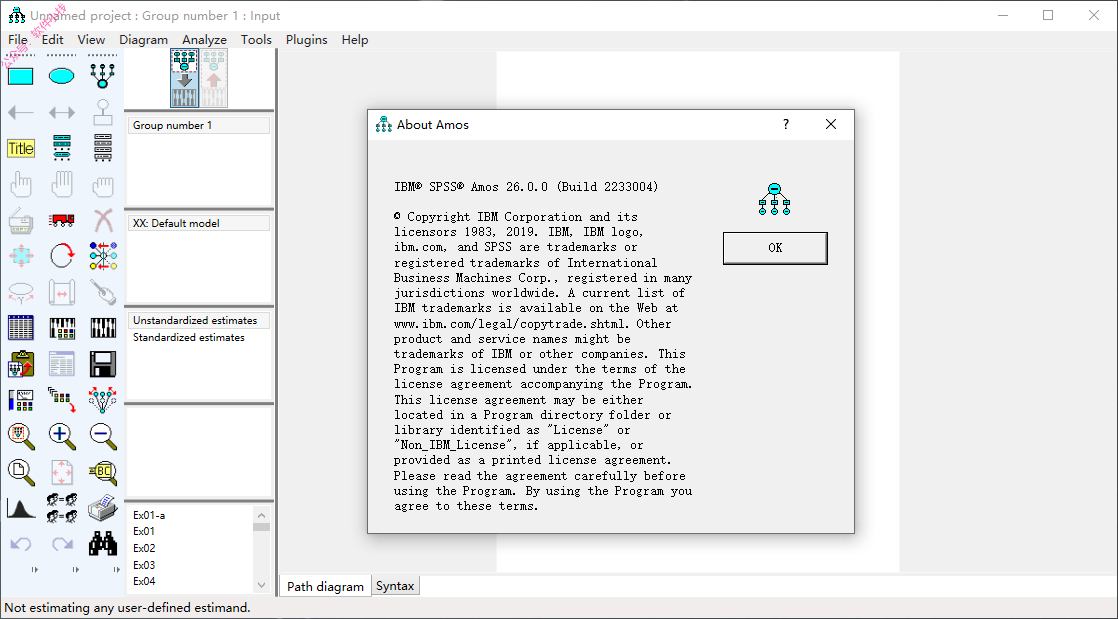This screenshot has width=1118, height=619.
Task: Select the Duplicate objects copier tool
Action: (x=21, y=220)
